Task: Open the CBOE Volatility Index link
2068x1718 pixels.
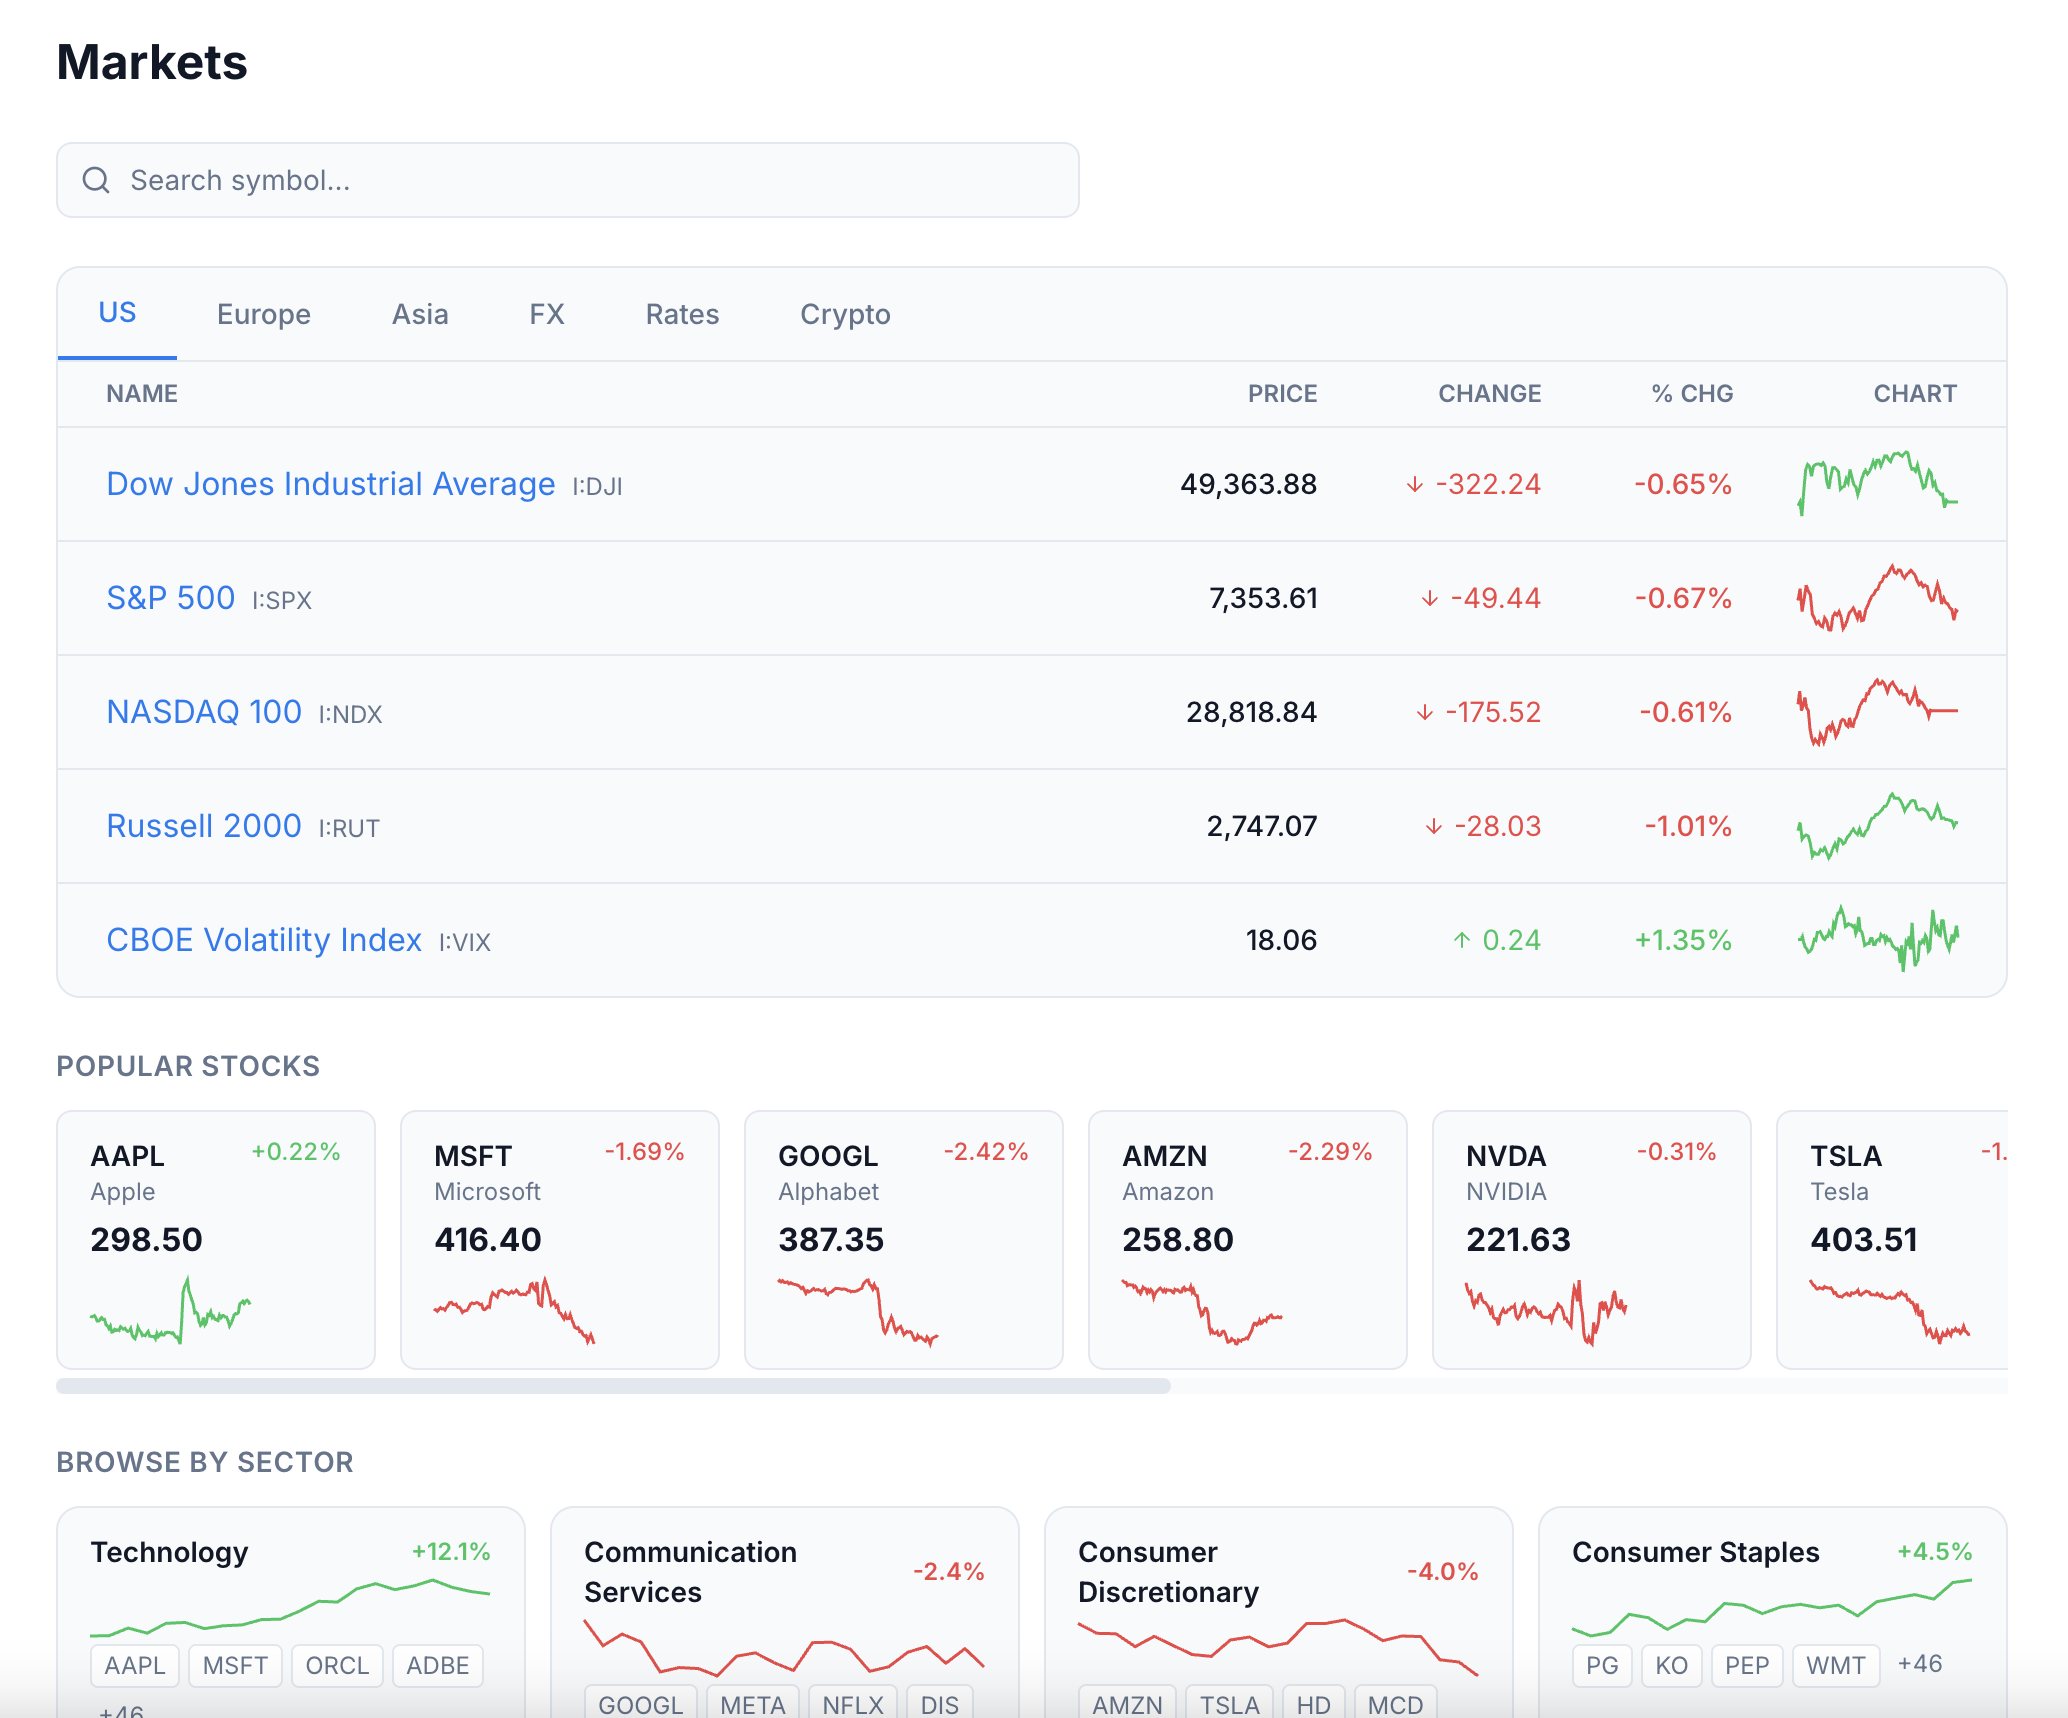Action: click(264, 940)
